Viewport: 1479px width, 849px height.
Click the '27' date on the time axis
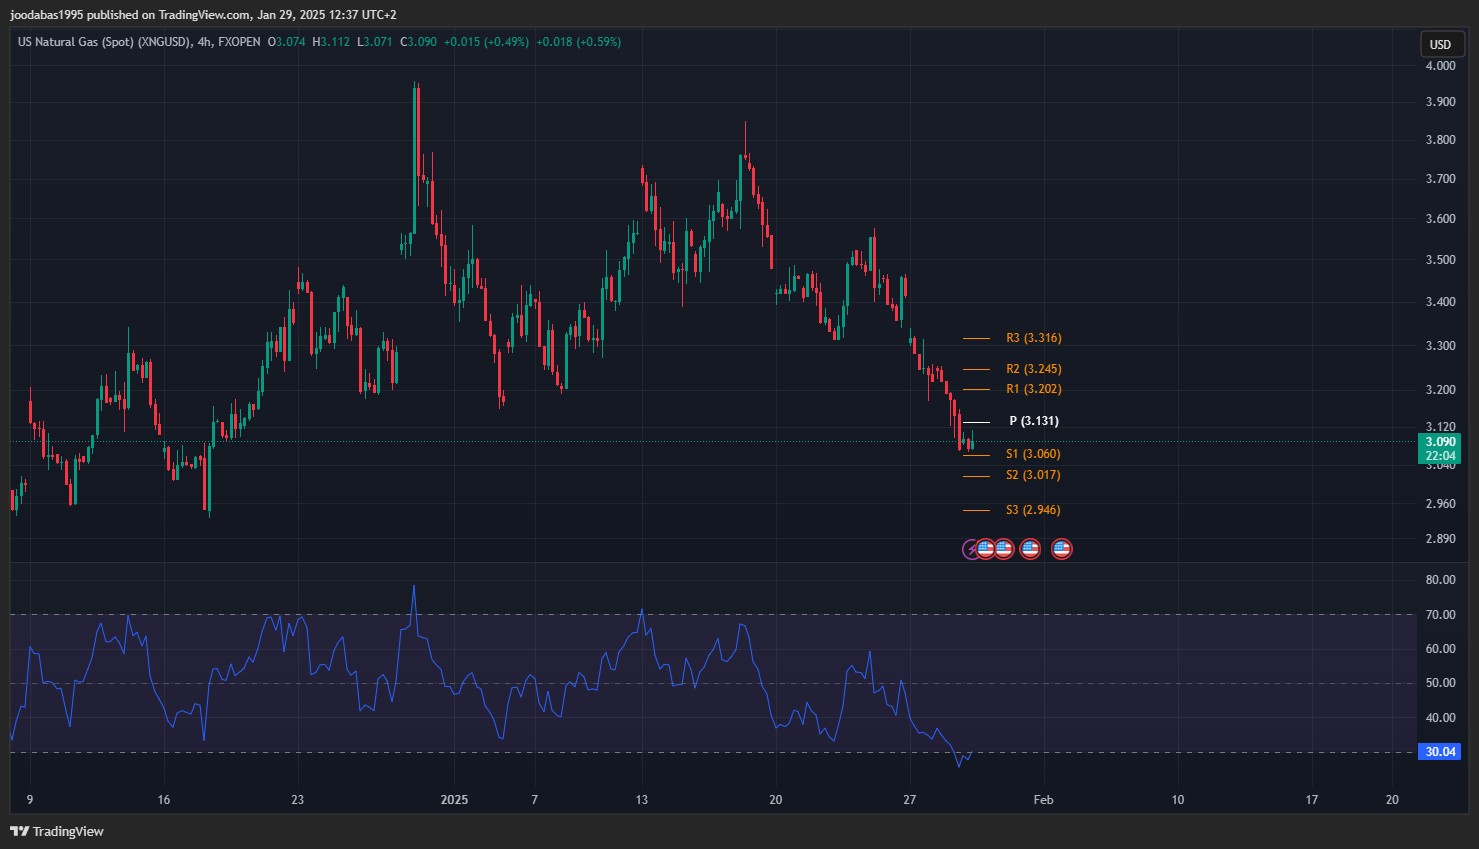[910, 800]
